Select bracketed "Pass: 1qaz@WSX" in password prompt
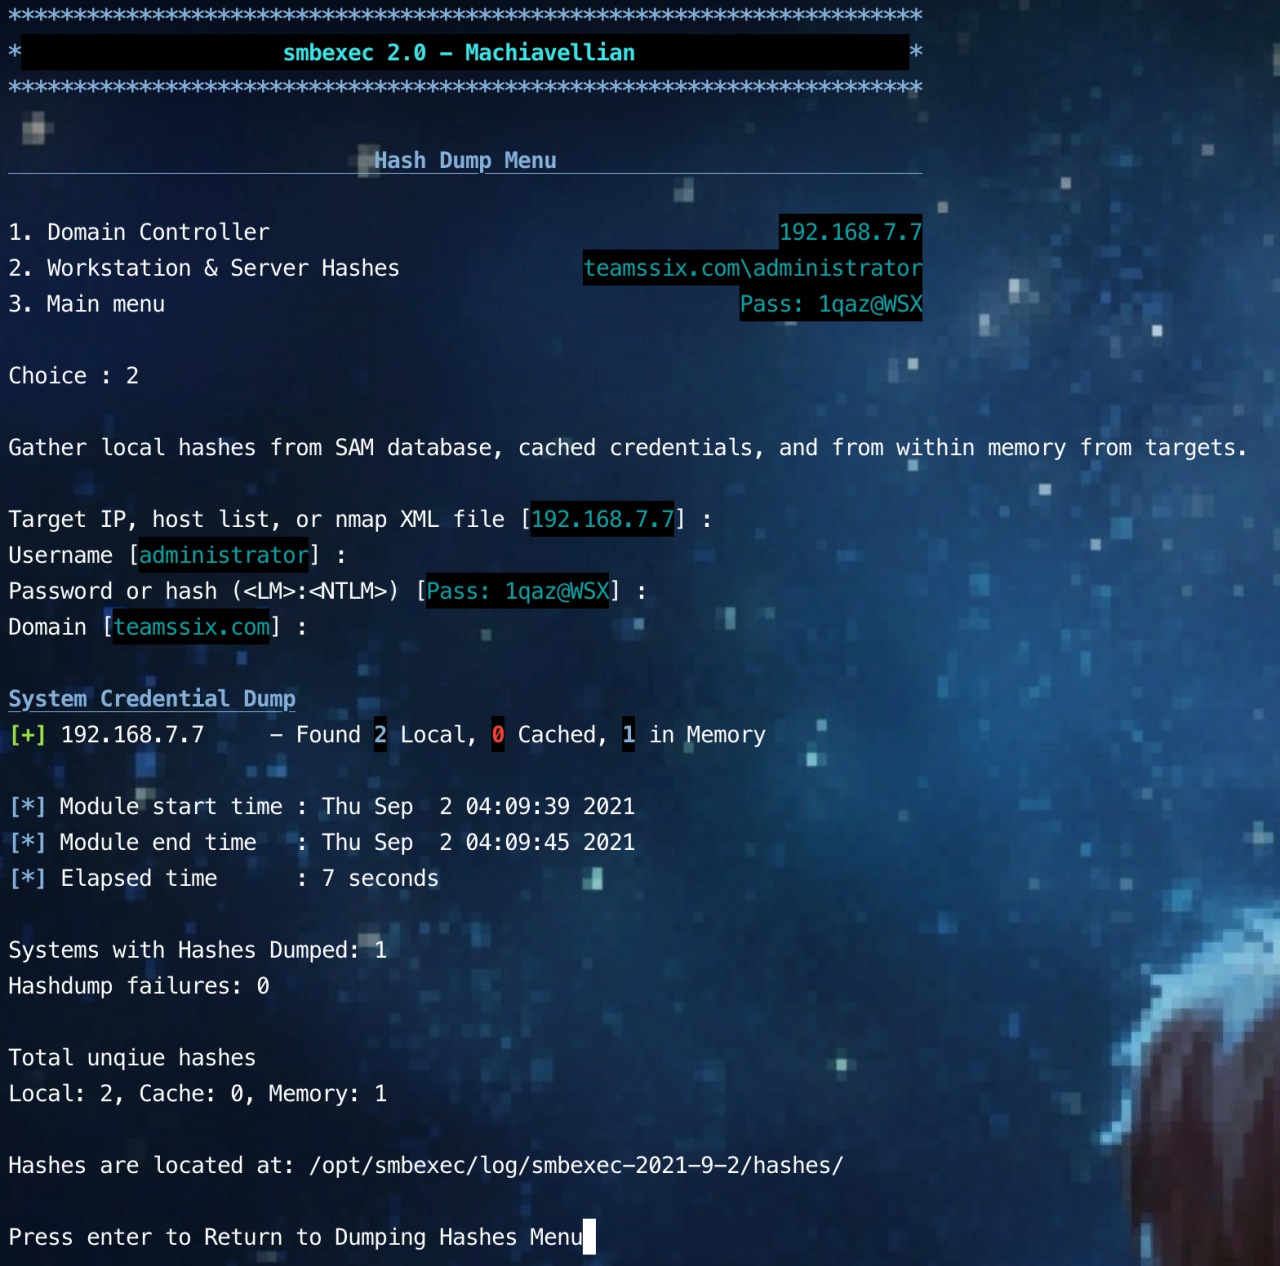The image size is (1280, 1266). pos(518,591)
